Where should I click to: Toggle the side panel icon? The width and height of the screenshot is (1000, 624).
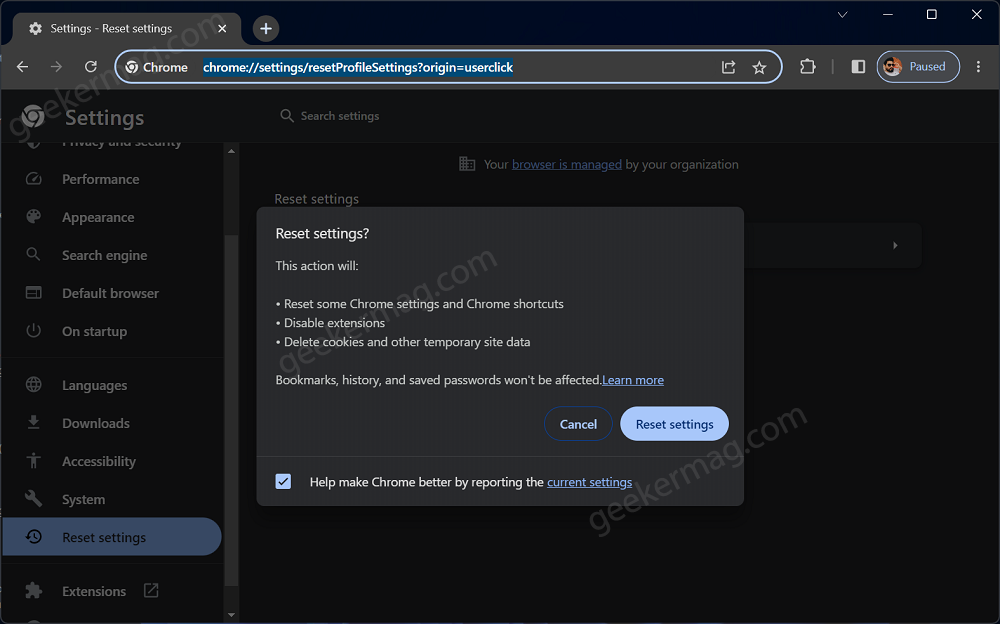click(x=858, y=66)
